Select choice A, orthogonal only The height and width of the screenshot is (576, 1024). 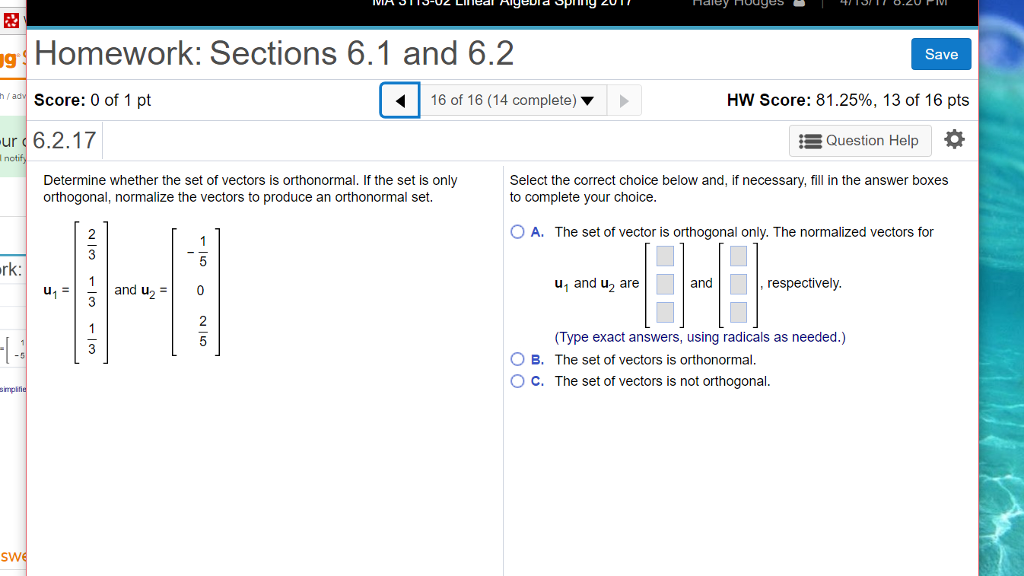tap(518, 231)
